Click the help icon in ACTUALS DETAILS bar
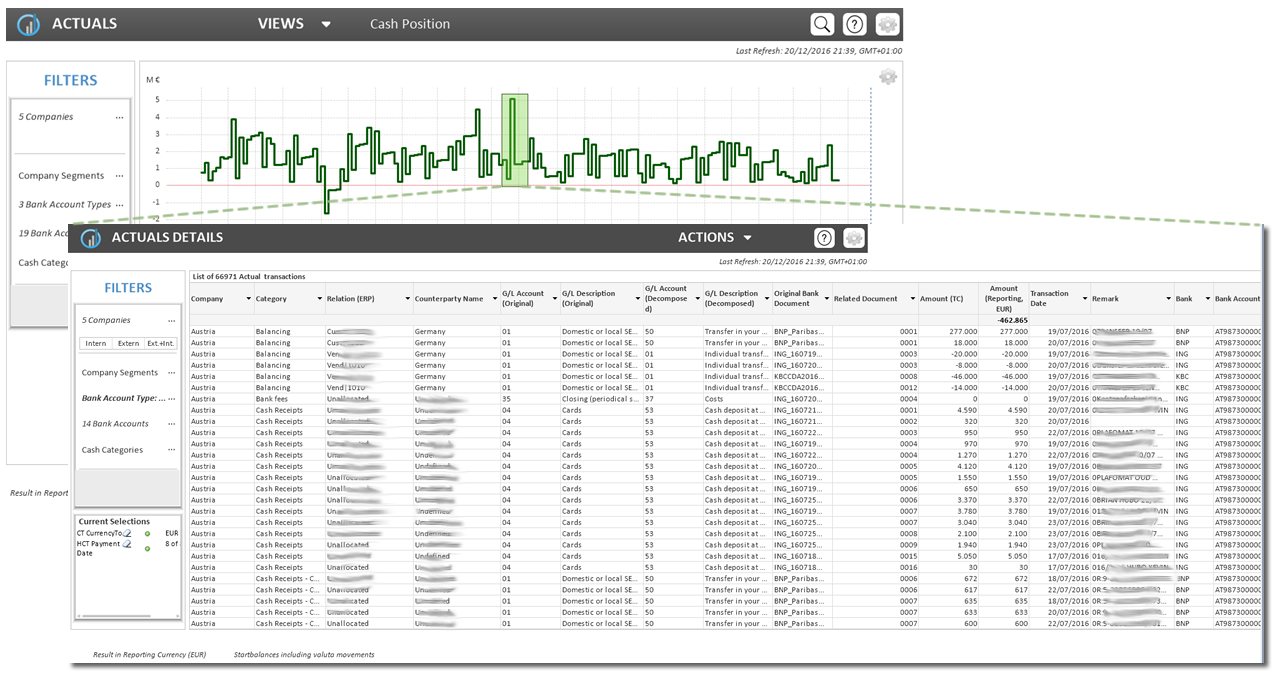The image size is (1283, 690). point(824,237)
